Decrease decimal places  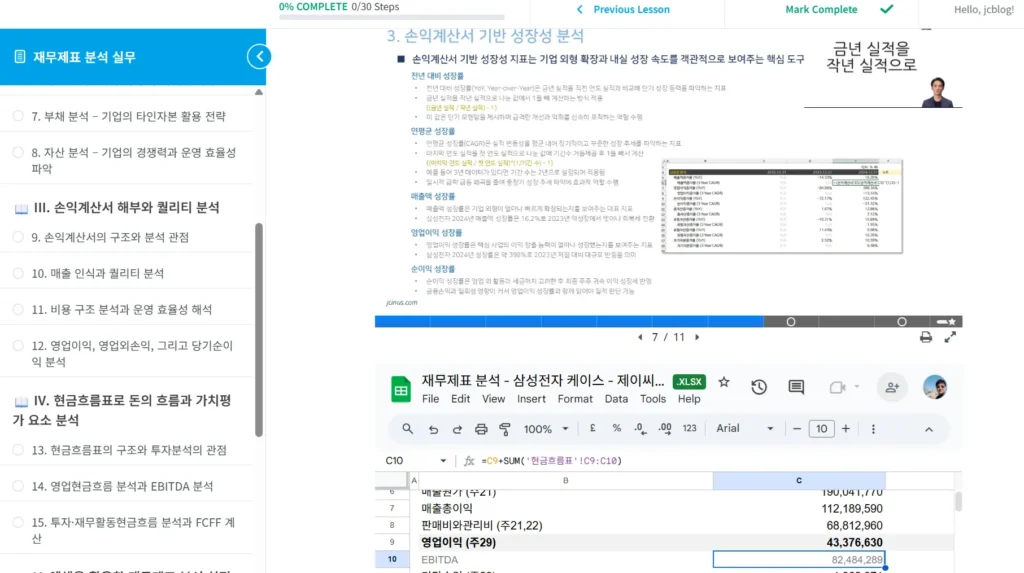tap(641, 429)
